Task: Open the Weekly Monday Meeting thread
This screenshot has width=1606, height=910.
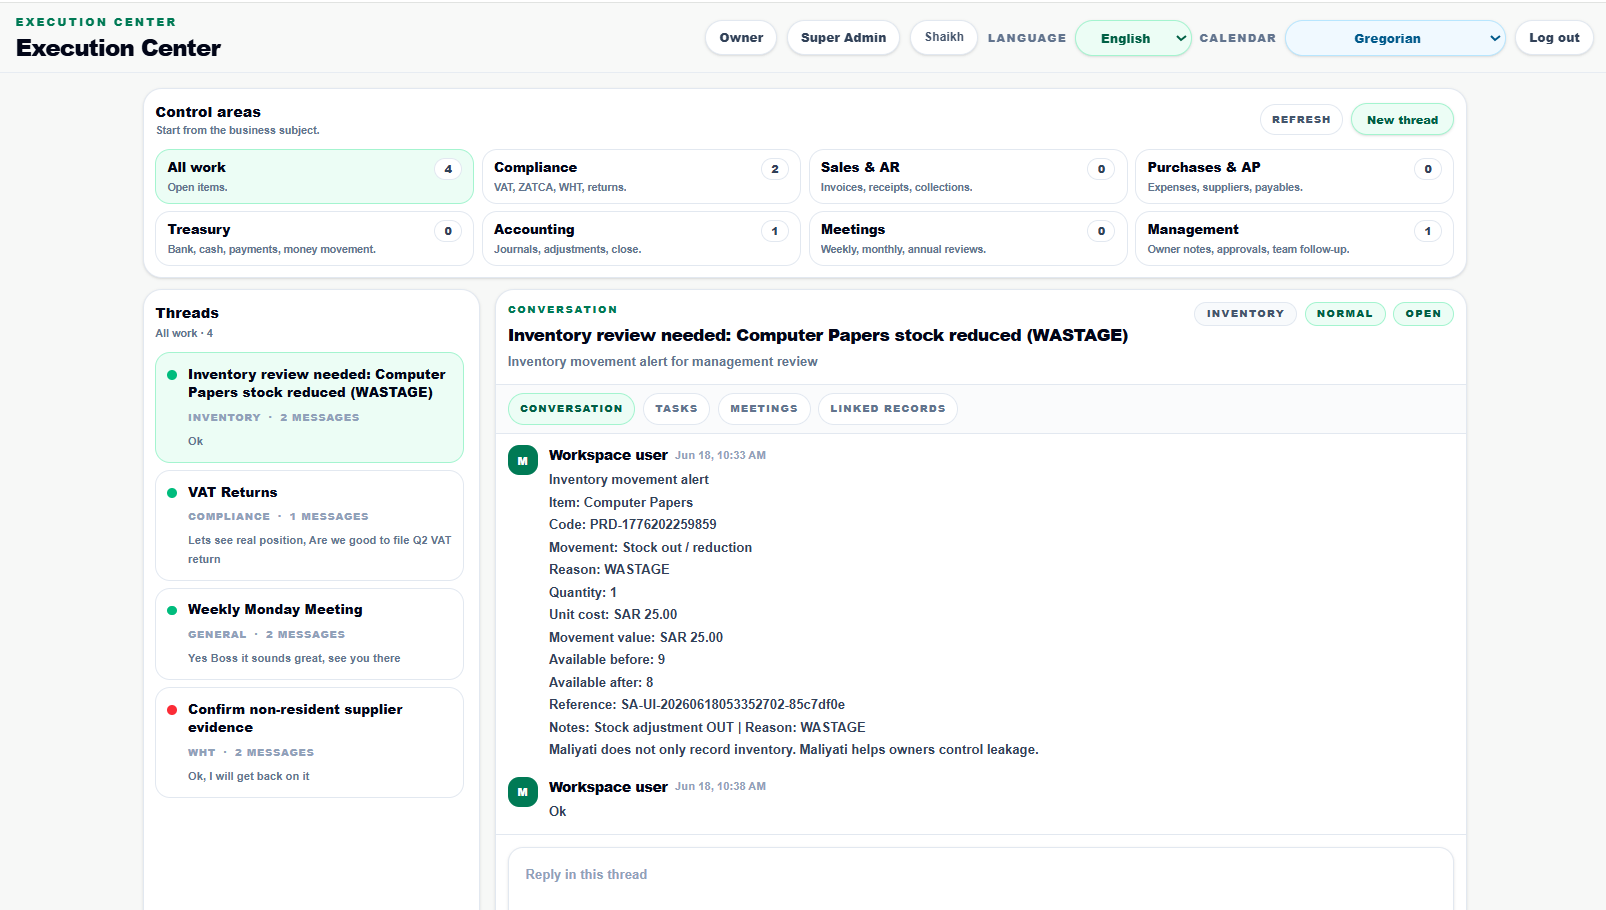Action: tap(309, 634)
